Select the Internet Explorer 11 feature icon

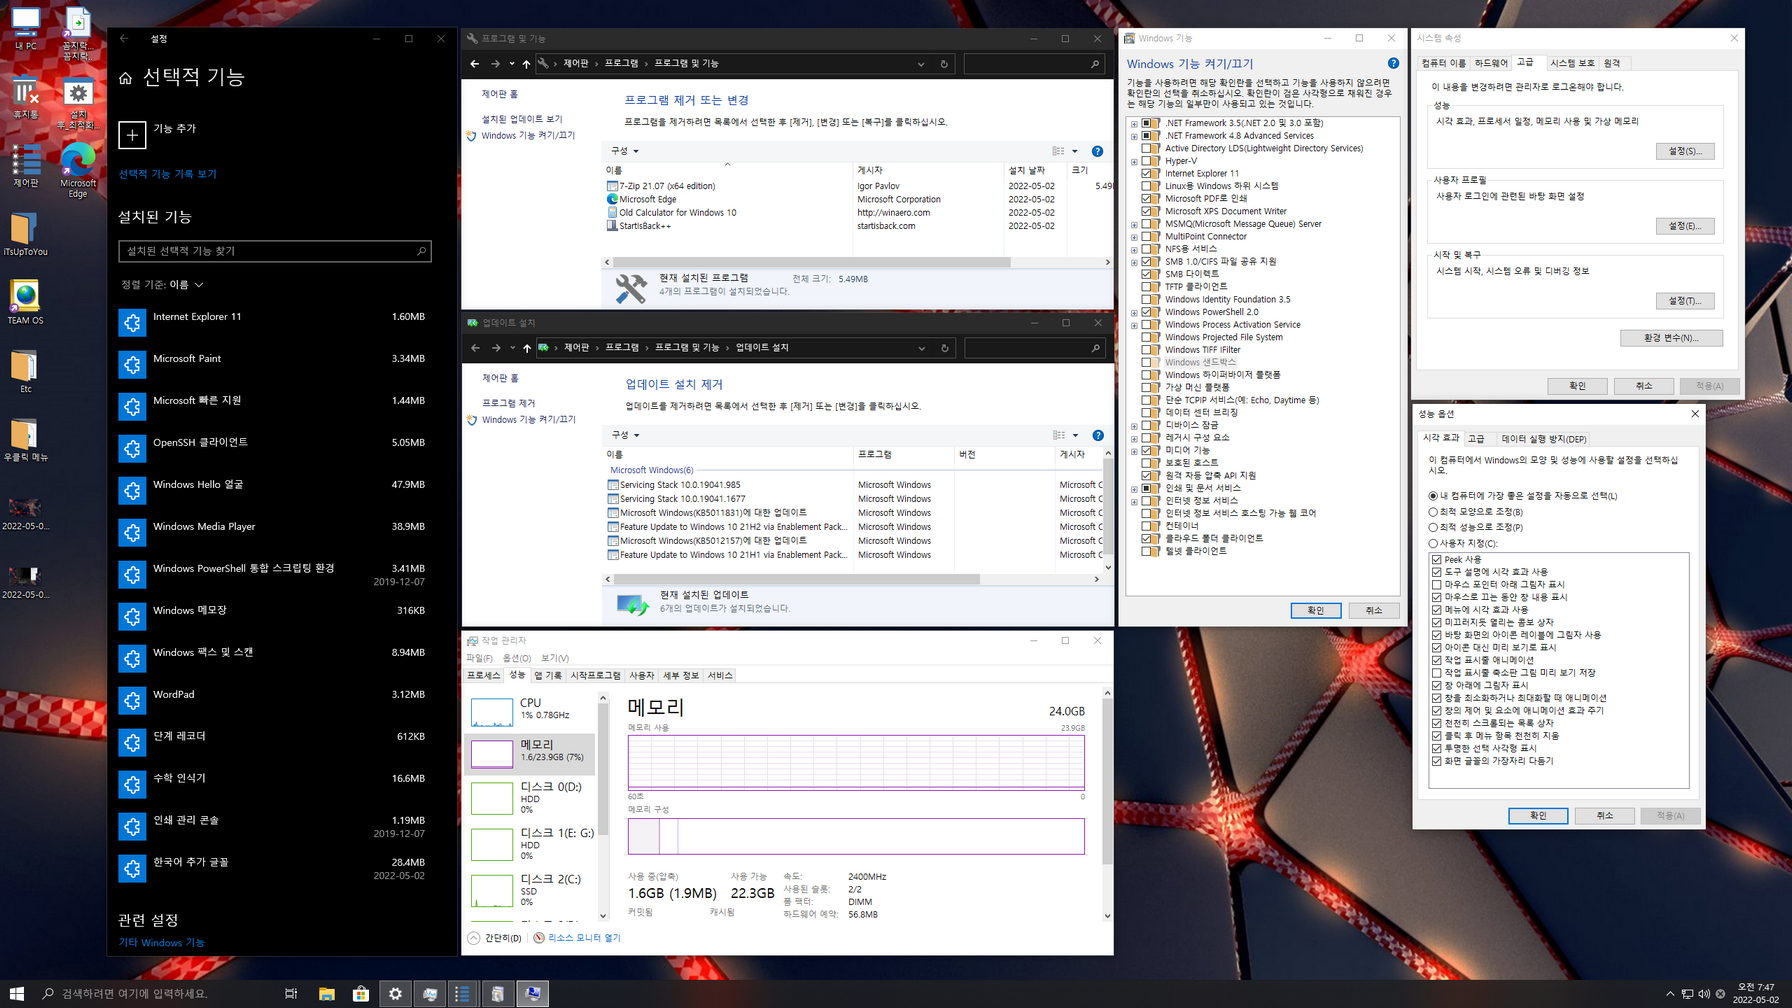[x=132, y=322]
